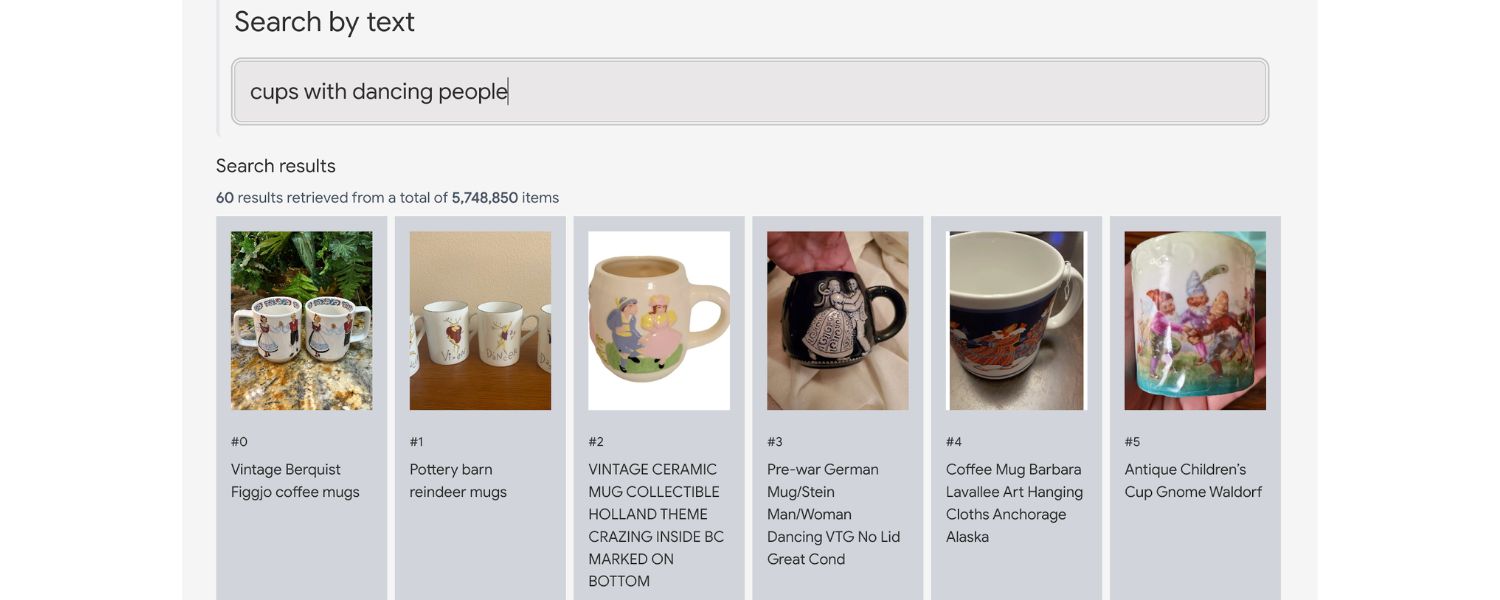
Task: Open the Berquist Figgjo coffee mugs photo
Action: pos(301,321)
